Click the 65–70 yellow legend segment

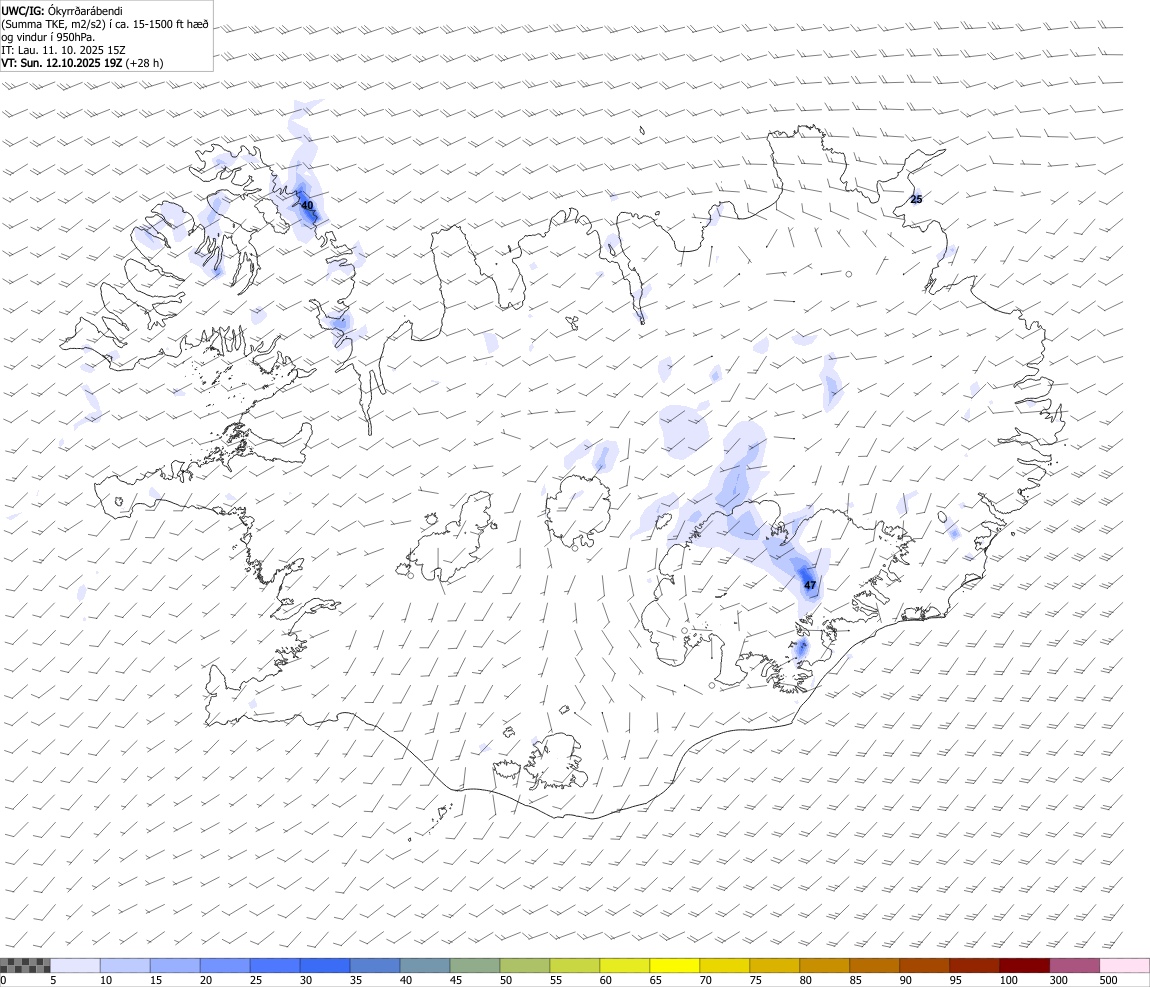click(675, 965)
